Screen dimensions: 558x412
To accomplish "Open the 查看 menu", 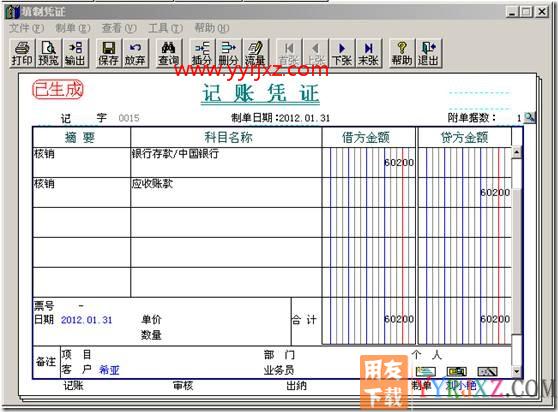I will click(119, 28).
